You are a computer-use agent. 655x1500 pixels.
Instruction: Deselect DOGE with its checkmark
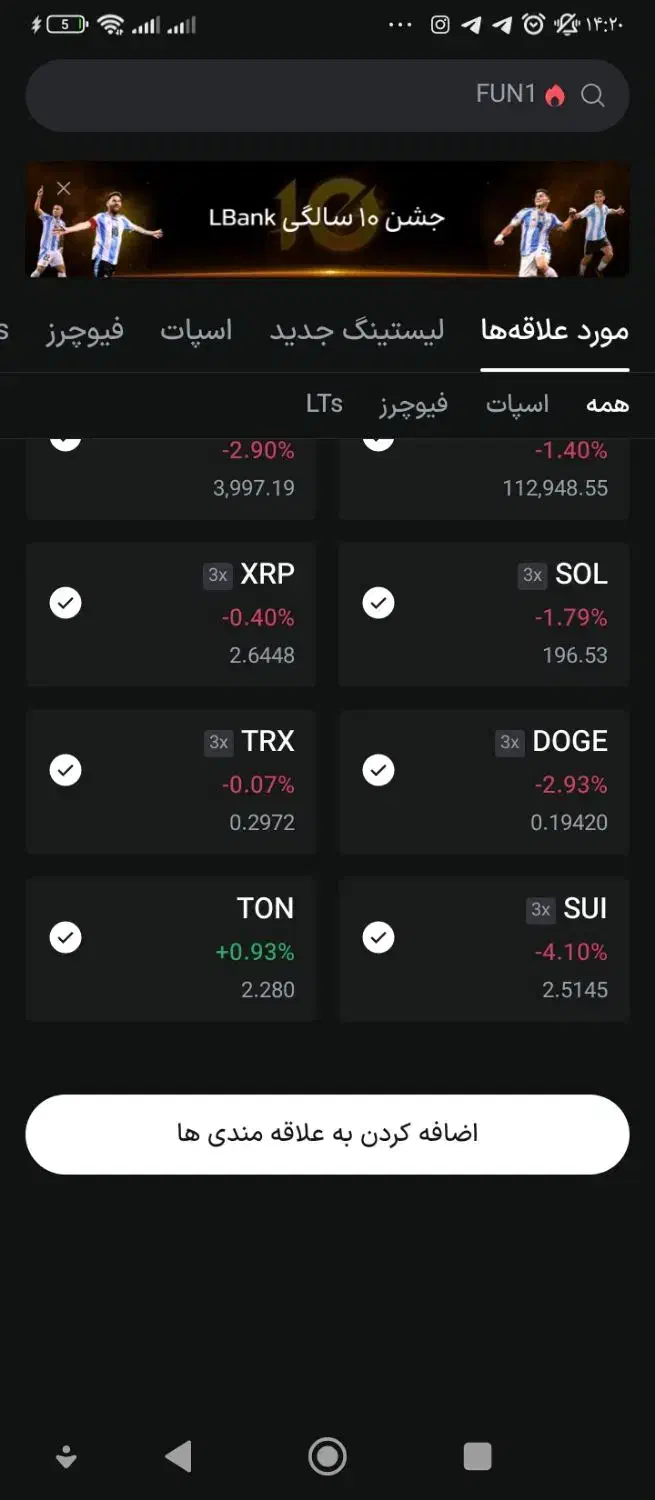click(x=378, y=770)
